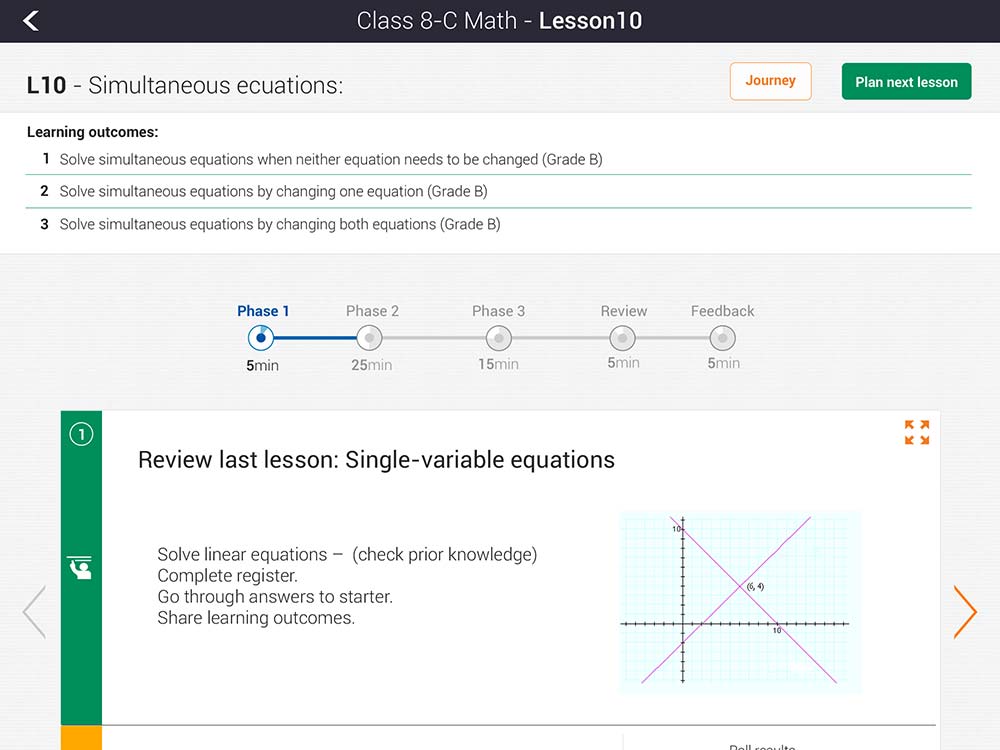The image size is (1000, 750).
Task: Select the Review timeline node
Action: (x=623, y=338)
